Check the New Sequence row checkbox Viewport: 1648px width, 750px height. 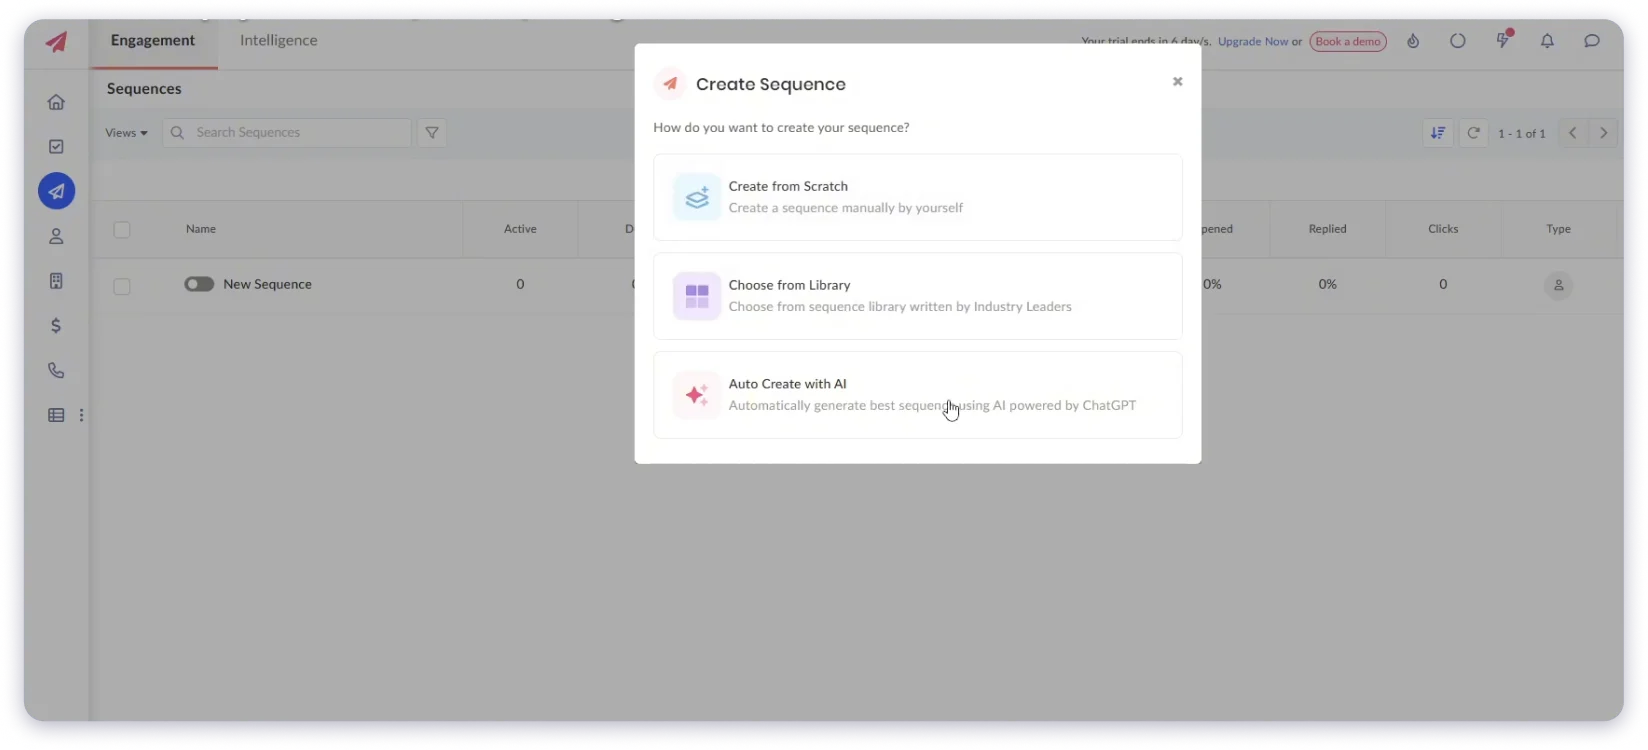122,286
